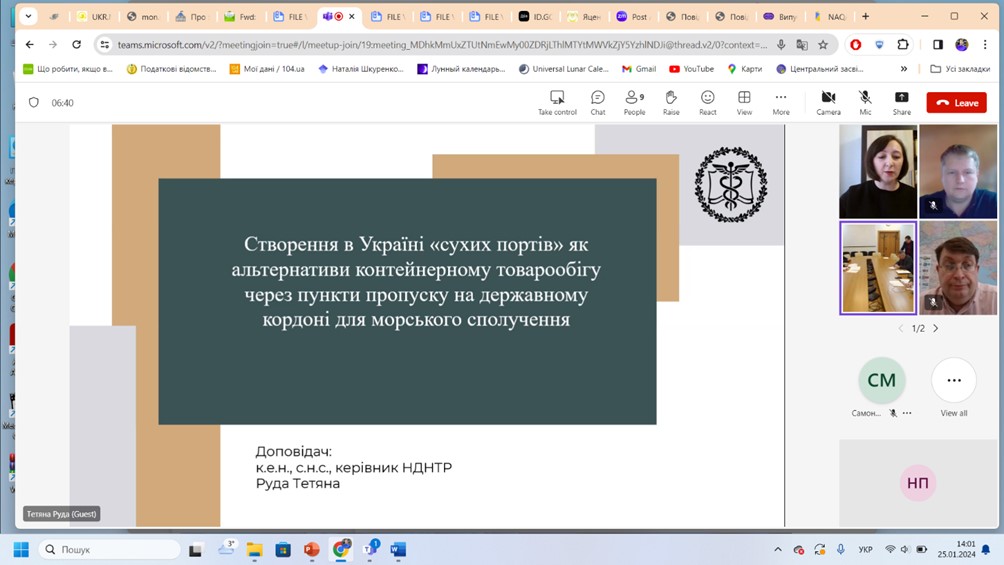This screenshot has width=1004, height=565.
Task: Click the microphone icon in address bar
Action: point(781,44)
